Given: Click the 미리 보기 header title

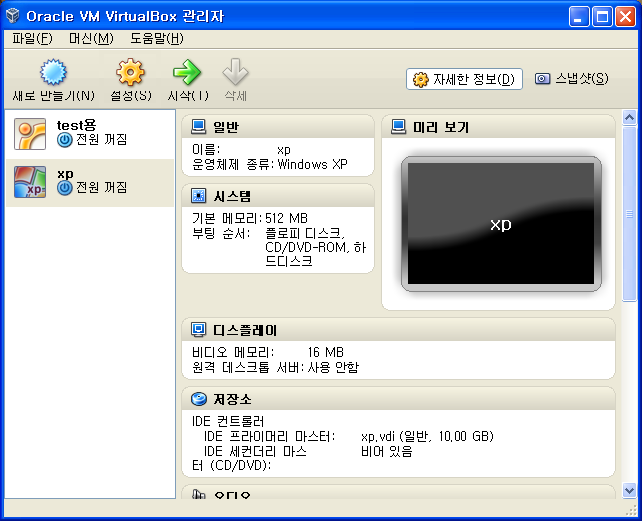Looking at the screenshot, I should click(x=441, y=127).
